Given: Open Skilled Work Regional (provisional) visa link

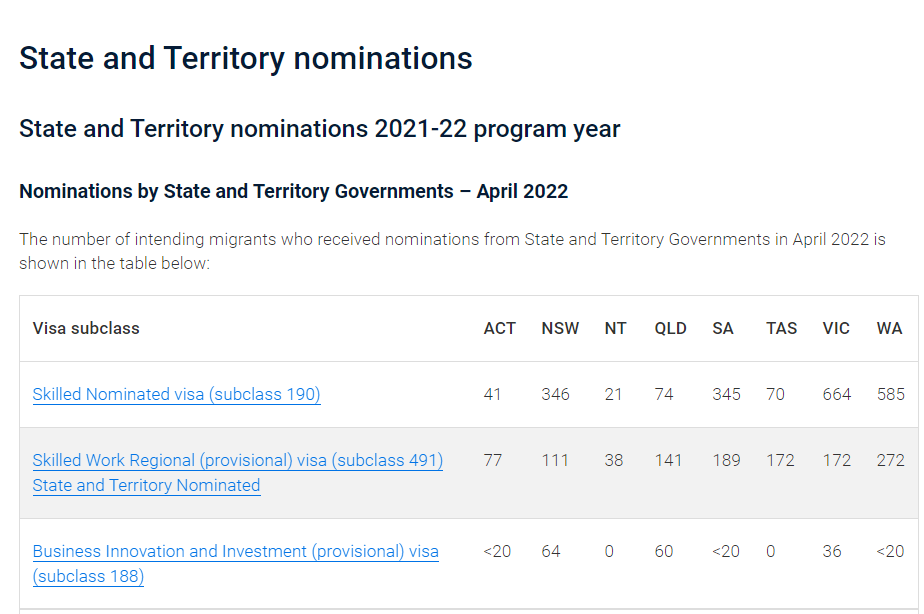Looking at the screenshot, I should (x=237, y=473).
